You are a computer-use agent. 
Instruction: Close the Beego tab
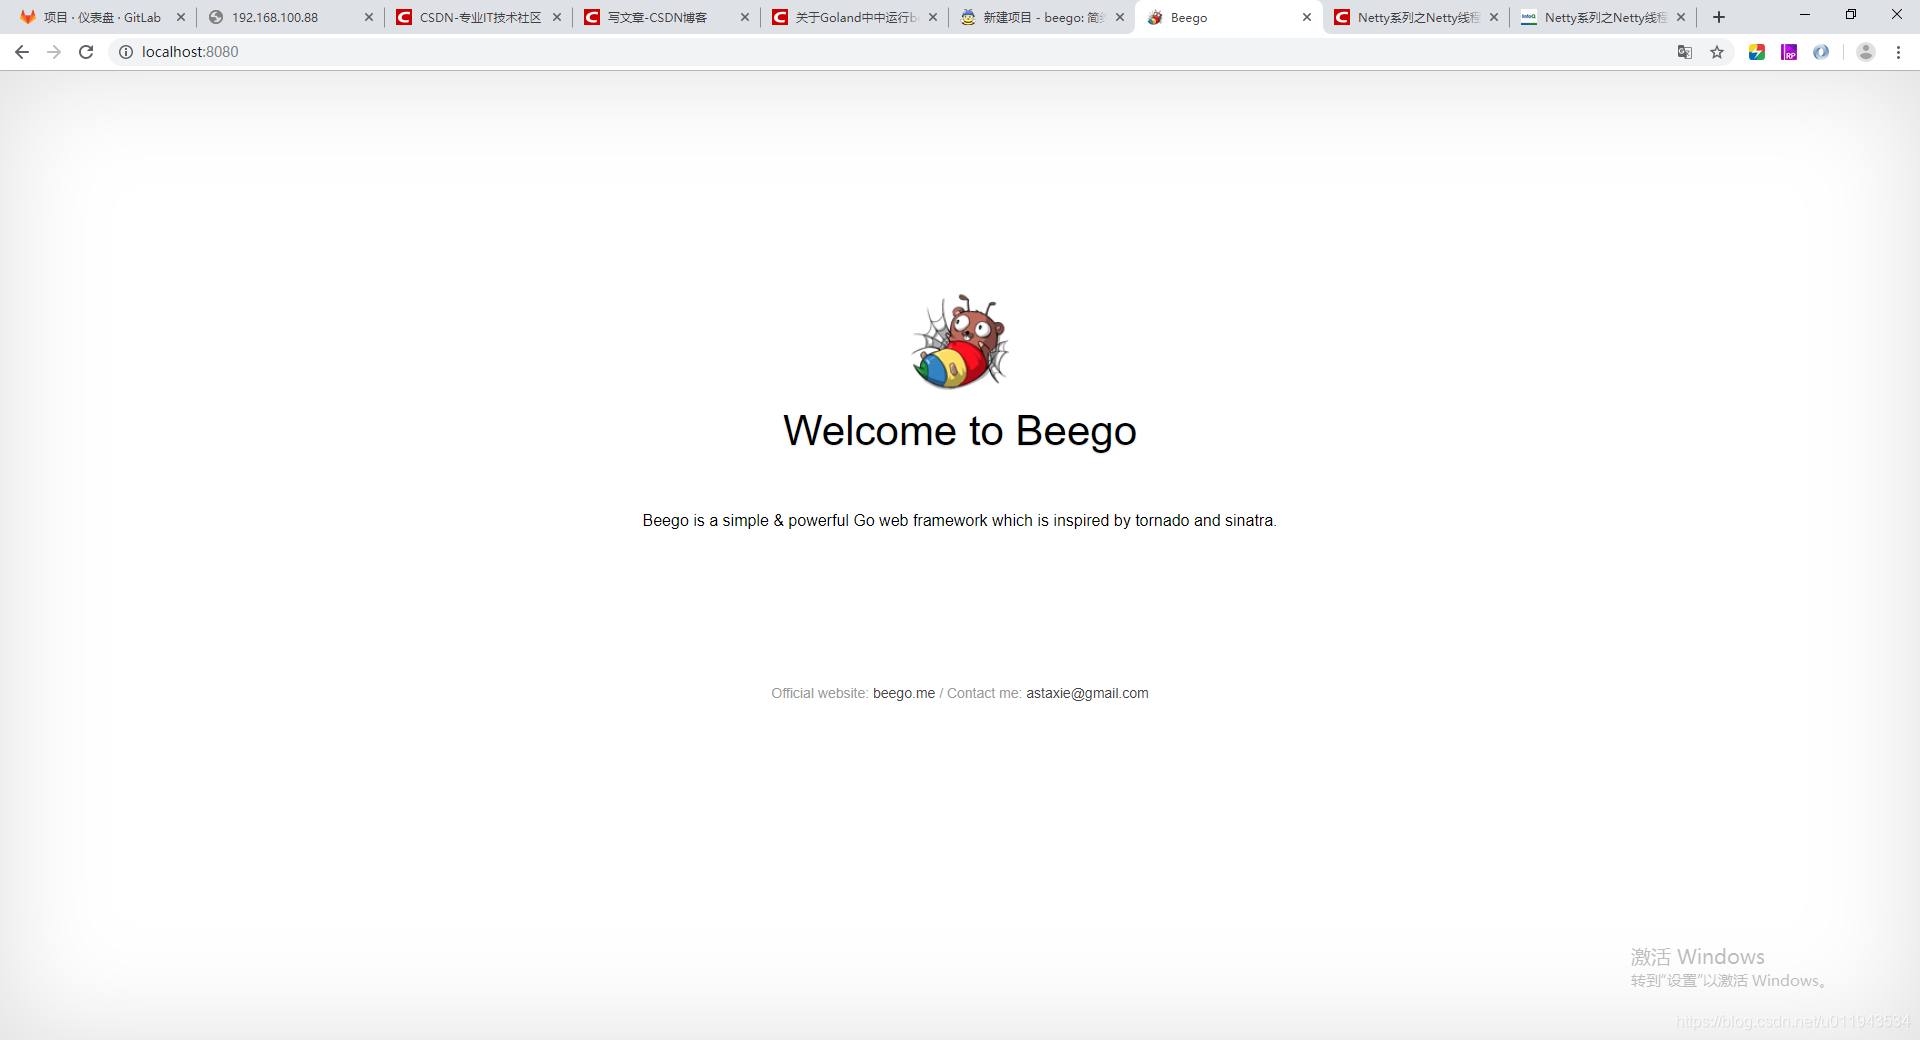tap(1307, 17)
